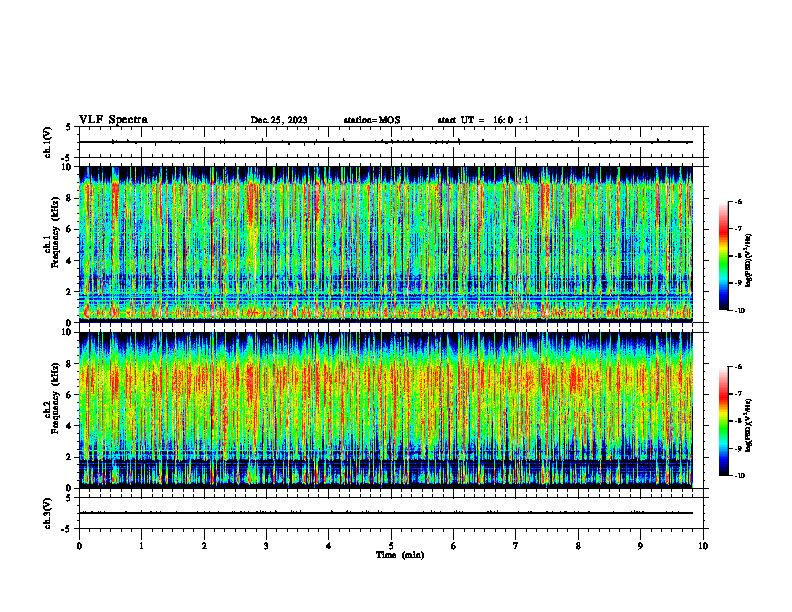Image resolution: width=792 pixels, height=612 pixels.
Task: Click time axis tick label '3'
Action: [x=266, y=546]
